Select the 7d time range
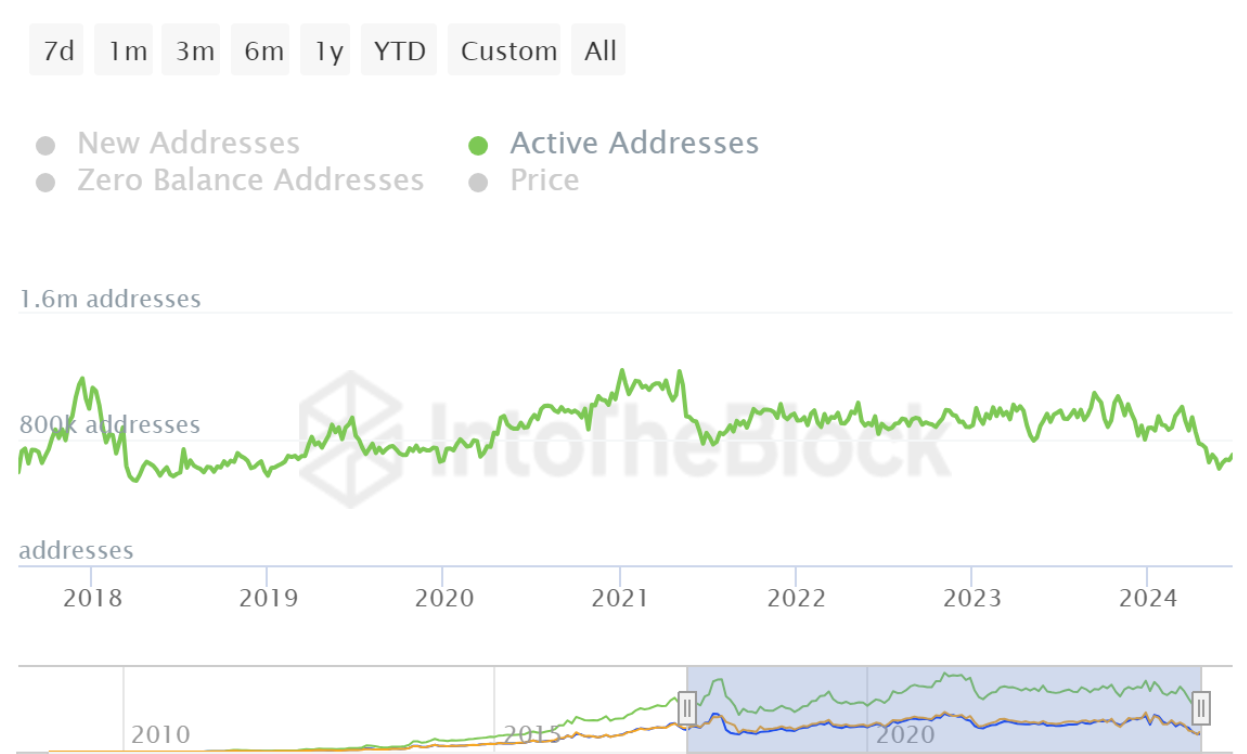This screenshot has height=754, width=1247. pyautogui.click(x=59, y=51)
